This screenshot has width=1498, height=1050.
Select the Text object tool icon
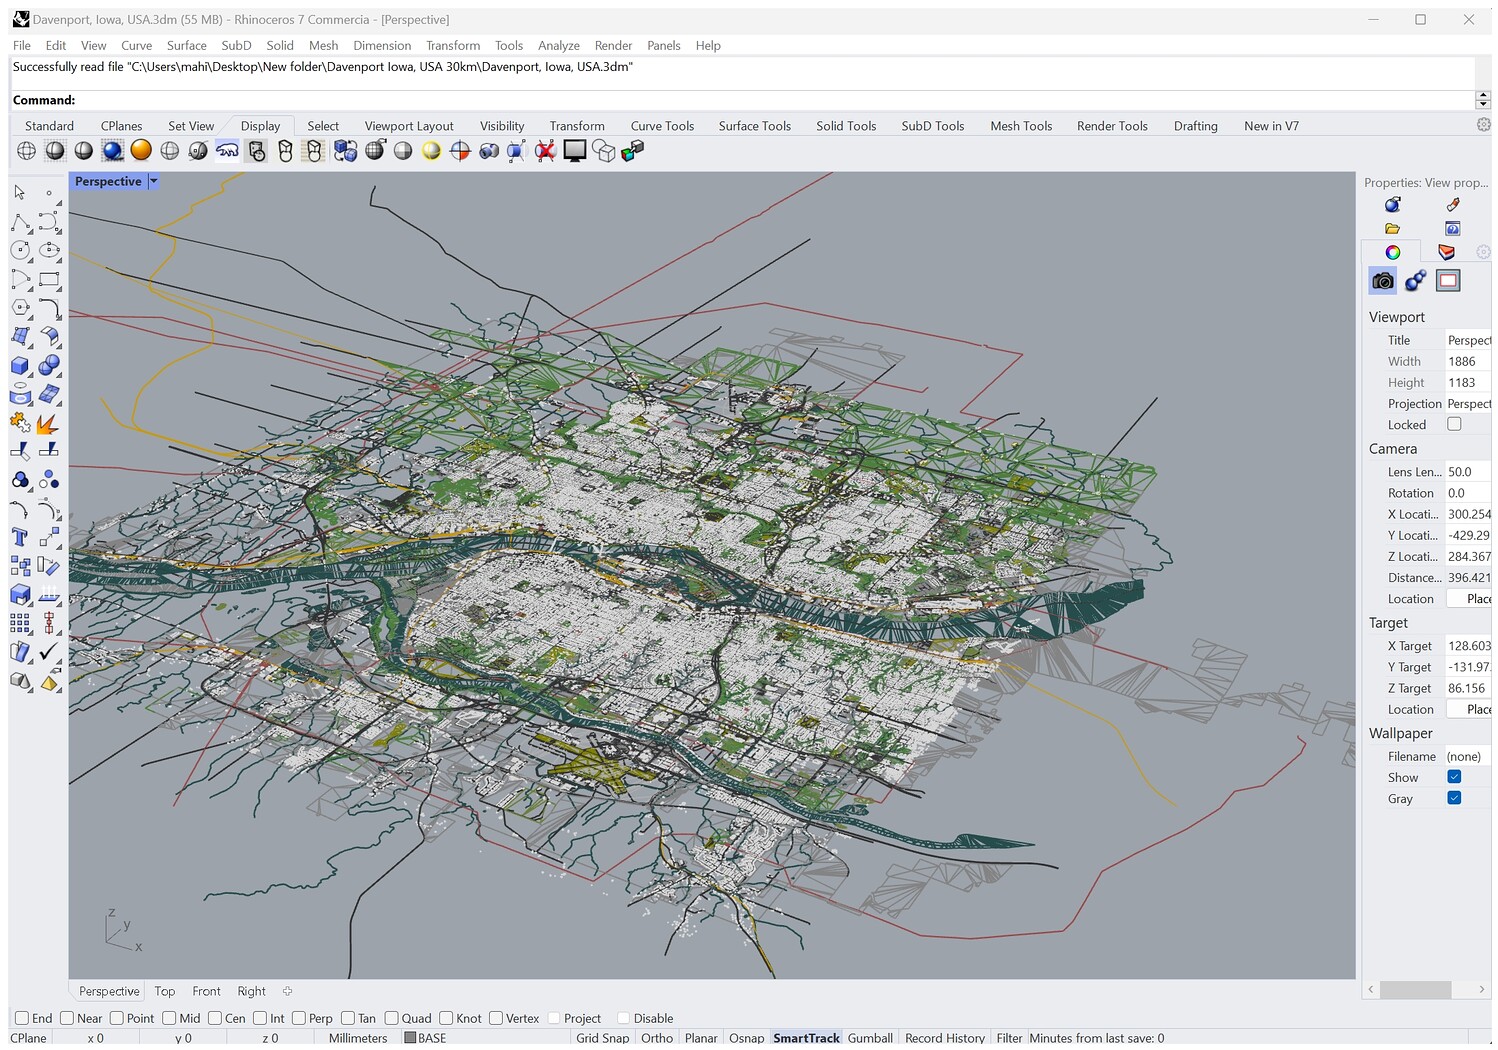click(20, 538)
